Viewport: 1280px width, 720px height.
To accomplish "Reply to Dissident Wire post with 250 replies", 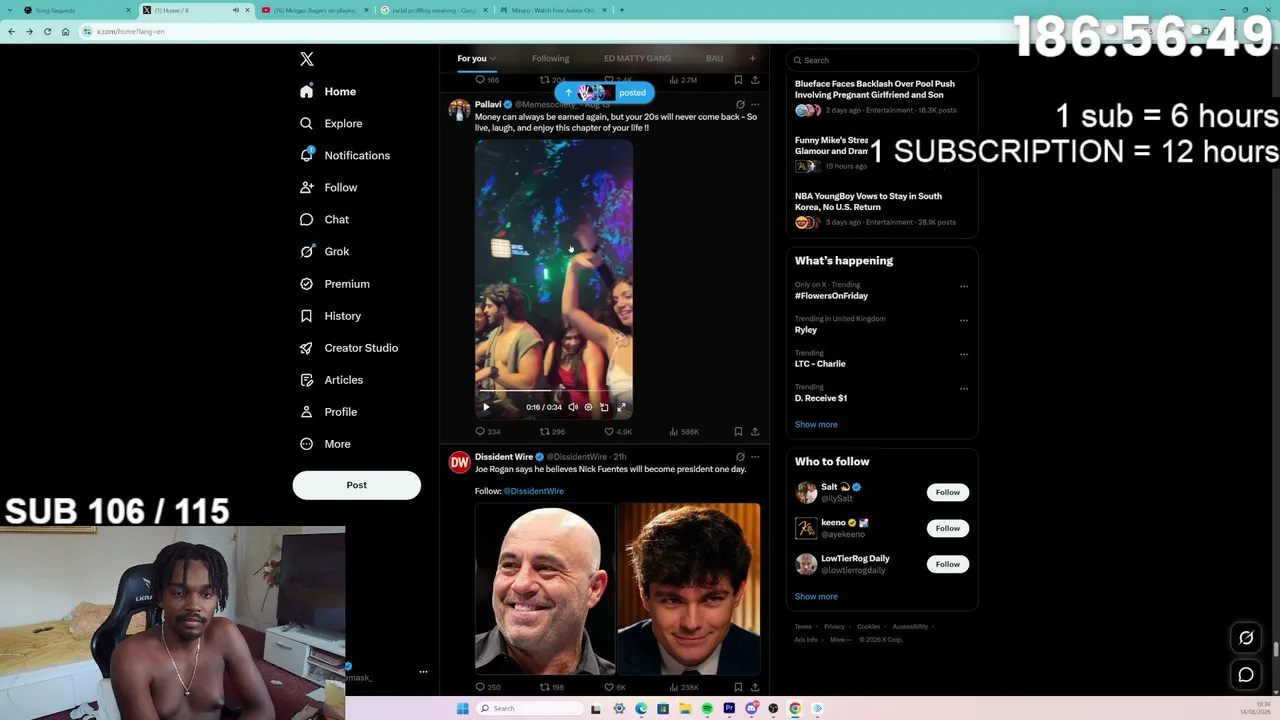I will pyautogui.click(x=488, y=687).
